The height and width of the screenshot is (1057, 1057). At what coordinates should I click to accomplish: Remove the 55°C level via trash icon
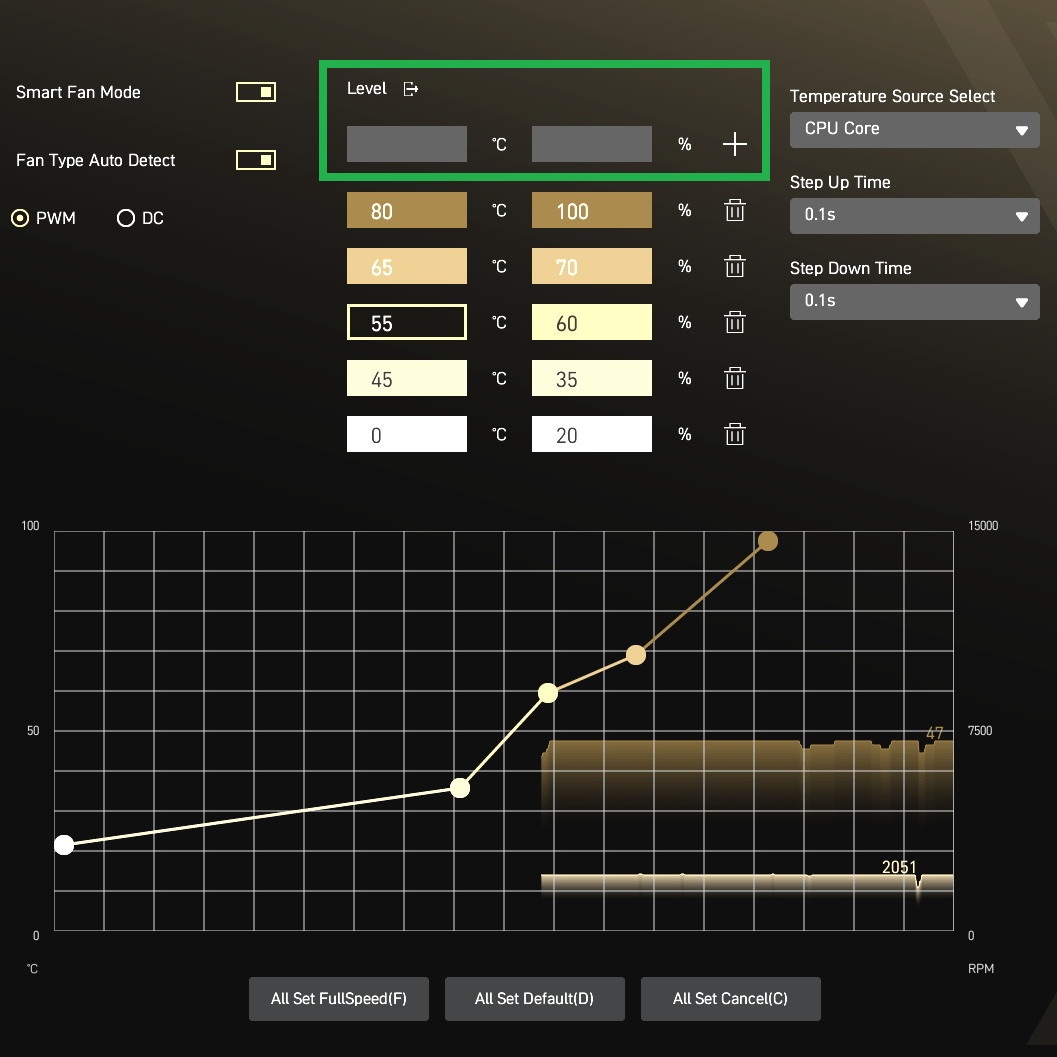[x=734, y=323]
